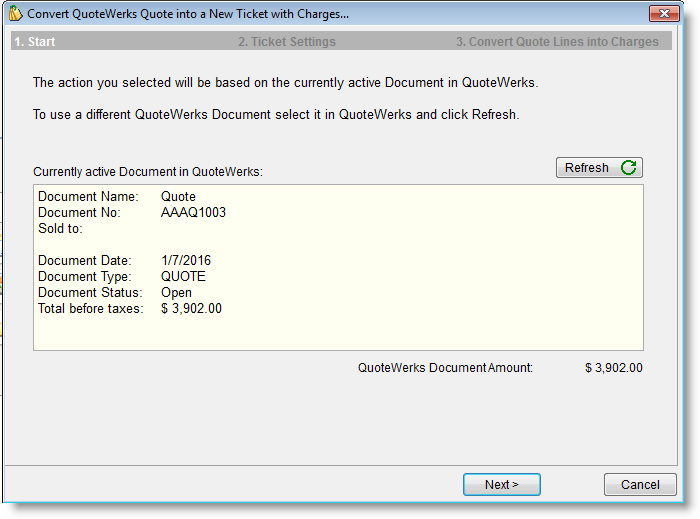Click the 'QuoteWerks Document Amount:' label
This screenshot has width=700, height=519.
445,368
